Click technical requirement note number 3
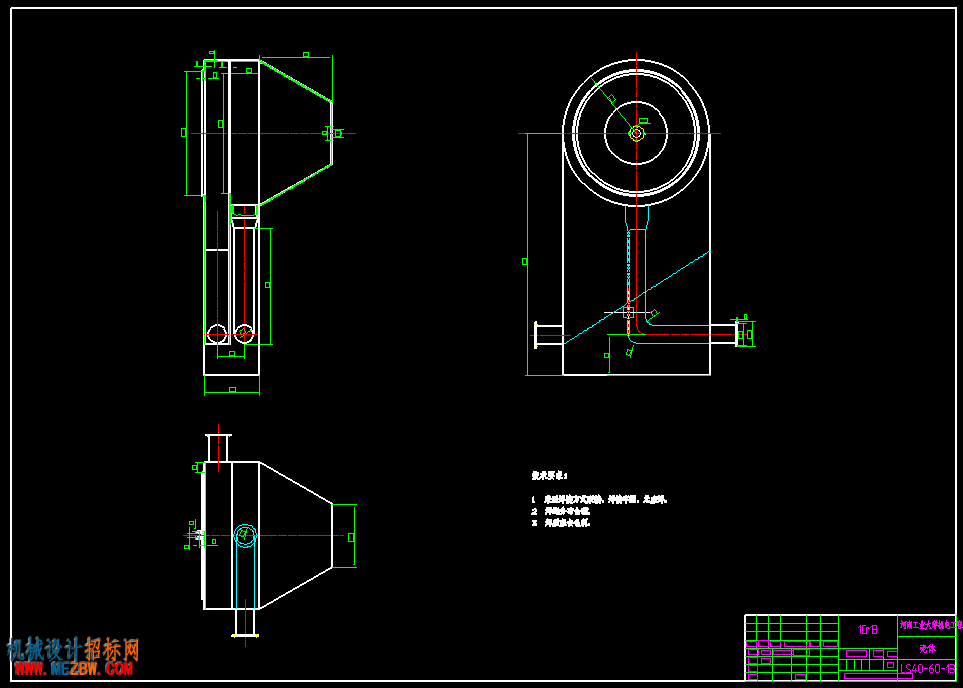 pos(560,523)
